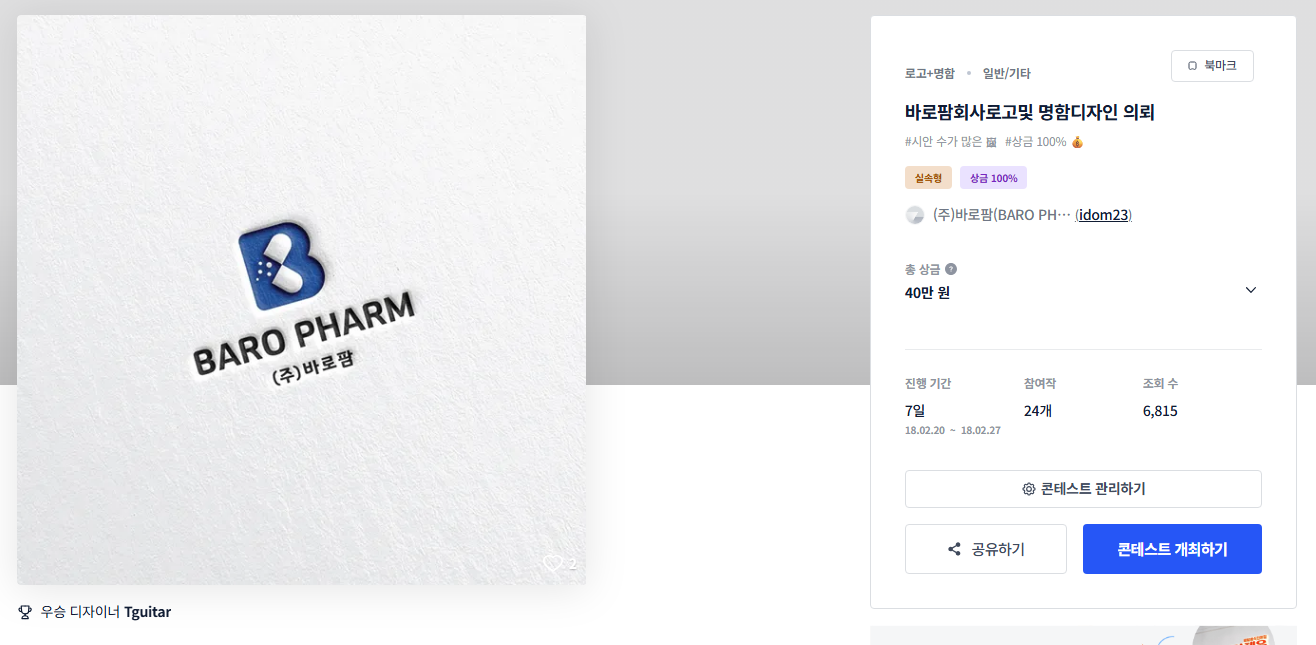Visit the idom23 profile link

(x=1104, y=215)
